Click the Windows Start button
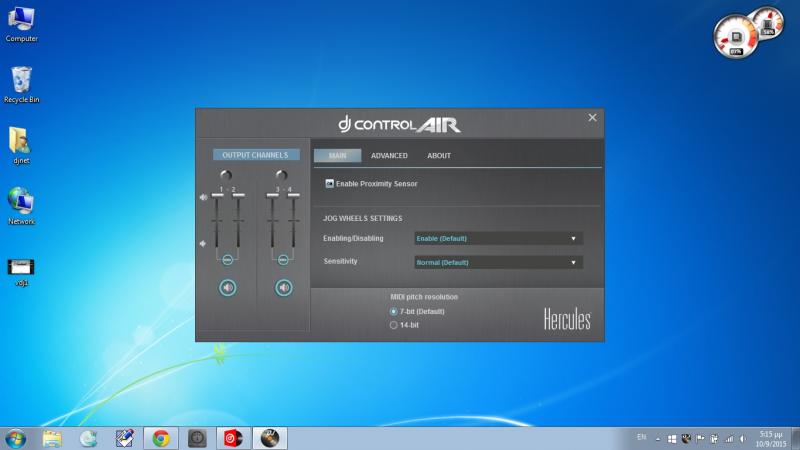Image resolution: width=800 pixels, height=450 pixels. point(16,438)
